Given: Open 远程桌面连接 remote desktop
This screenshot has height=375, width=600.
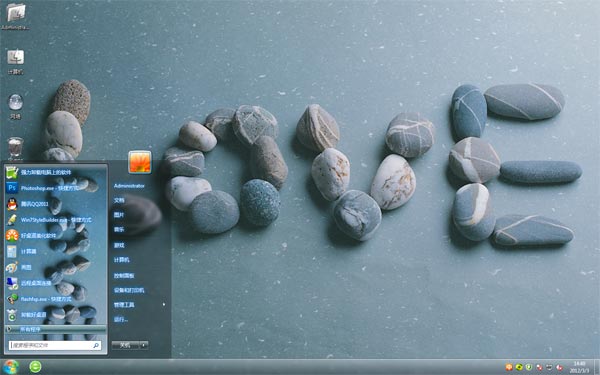Looking at the screenshot, I should click(x=56, y=283).
